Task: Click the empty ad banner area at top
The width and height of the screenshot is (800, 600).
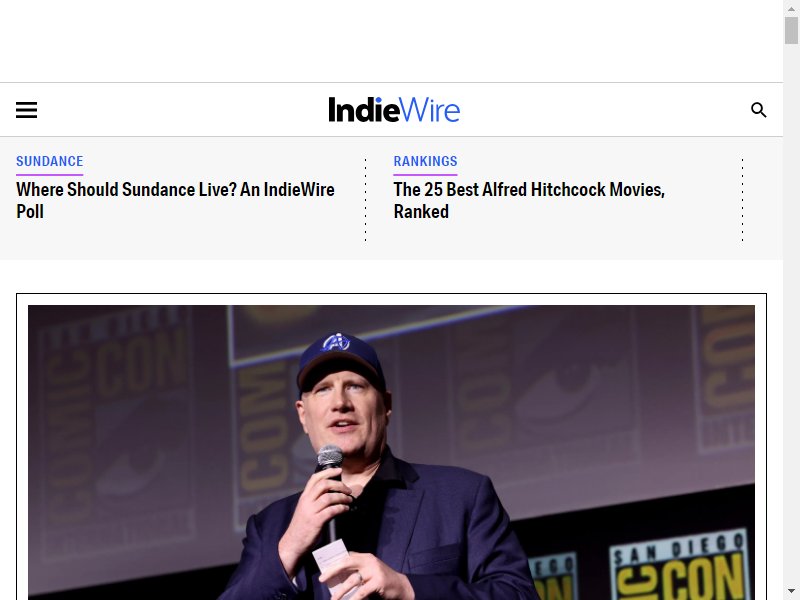Action: pos(391,41)
